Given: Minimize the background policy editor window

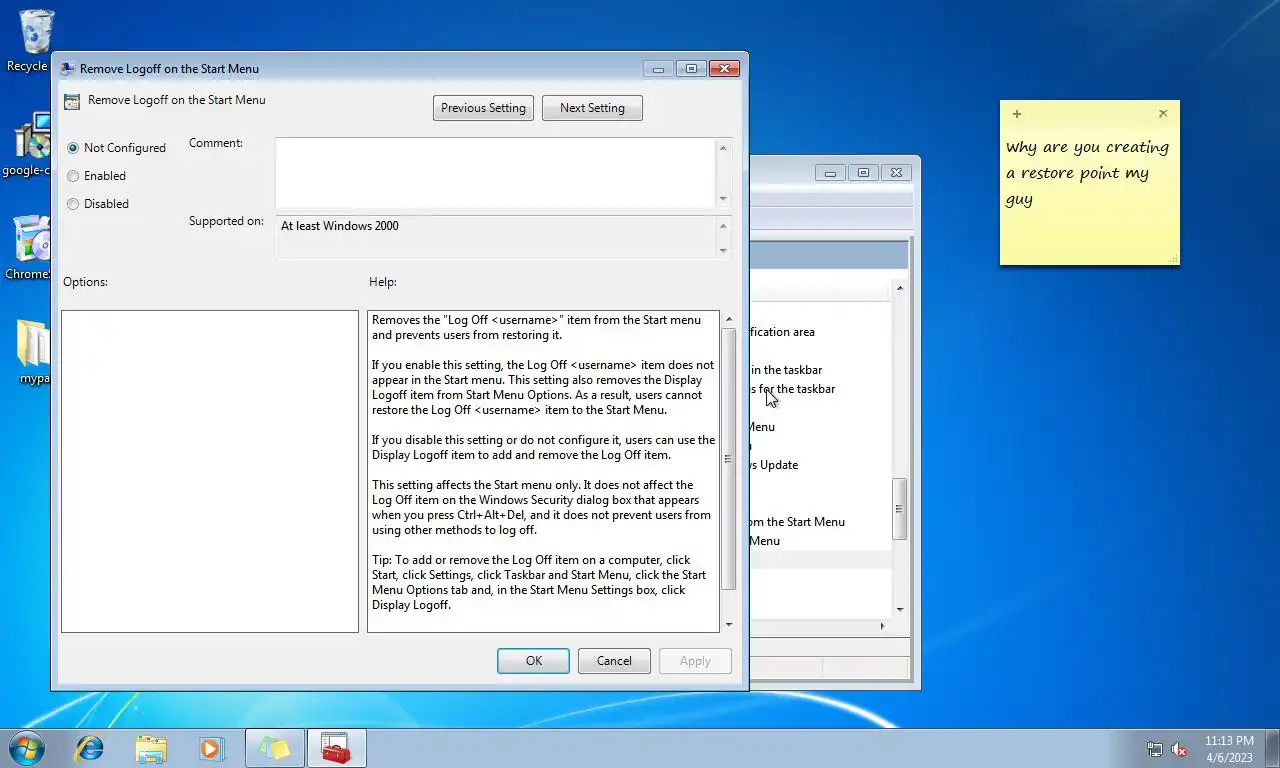Looking at the screenshot, I should point(830,172).
